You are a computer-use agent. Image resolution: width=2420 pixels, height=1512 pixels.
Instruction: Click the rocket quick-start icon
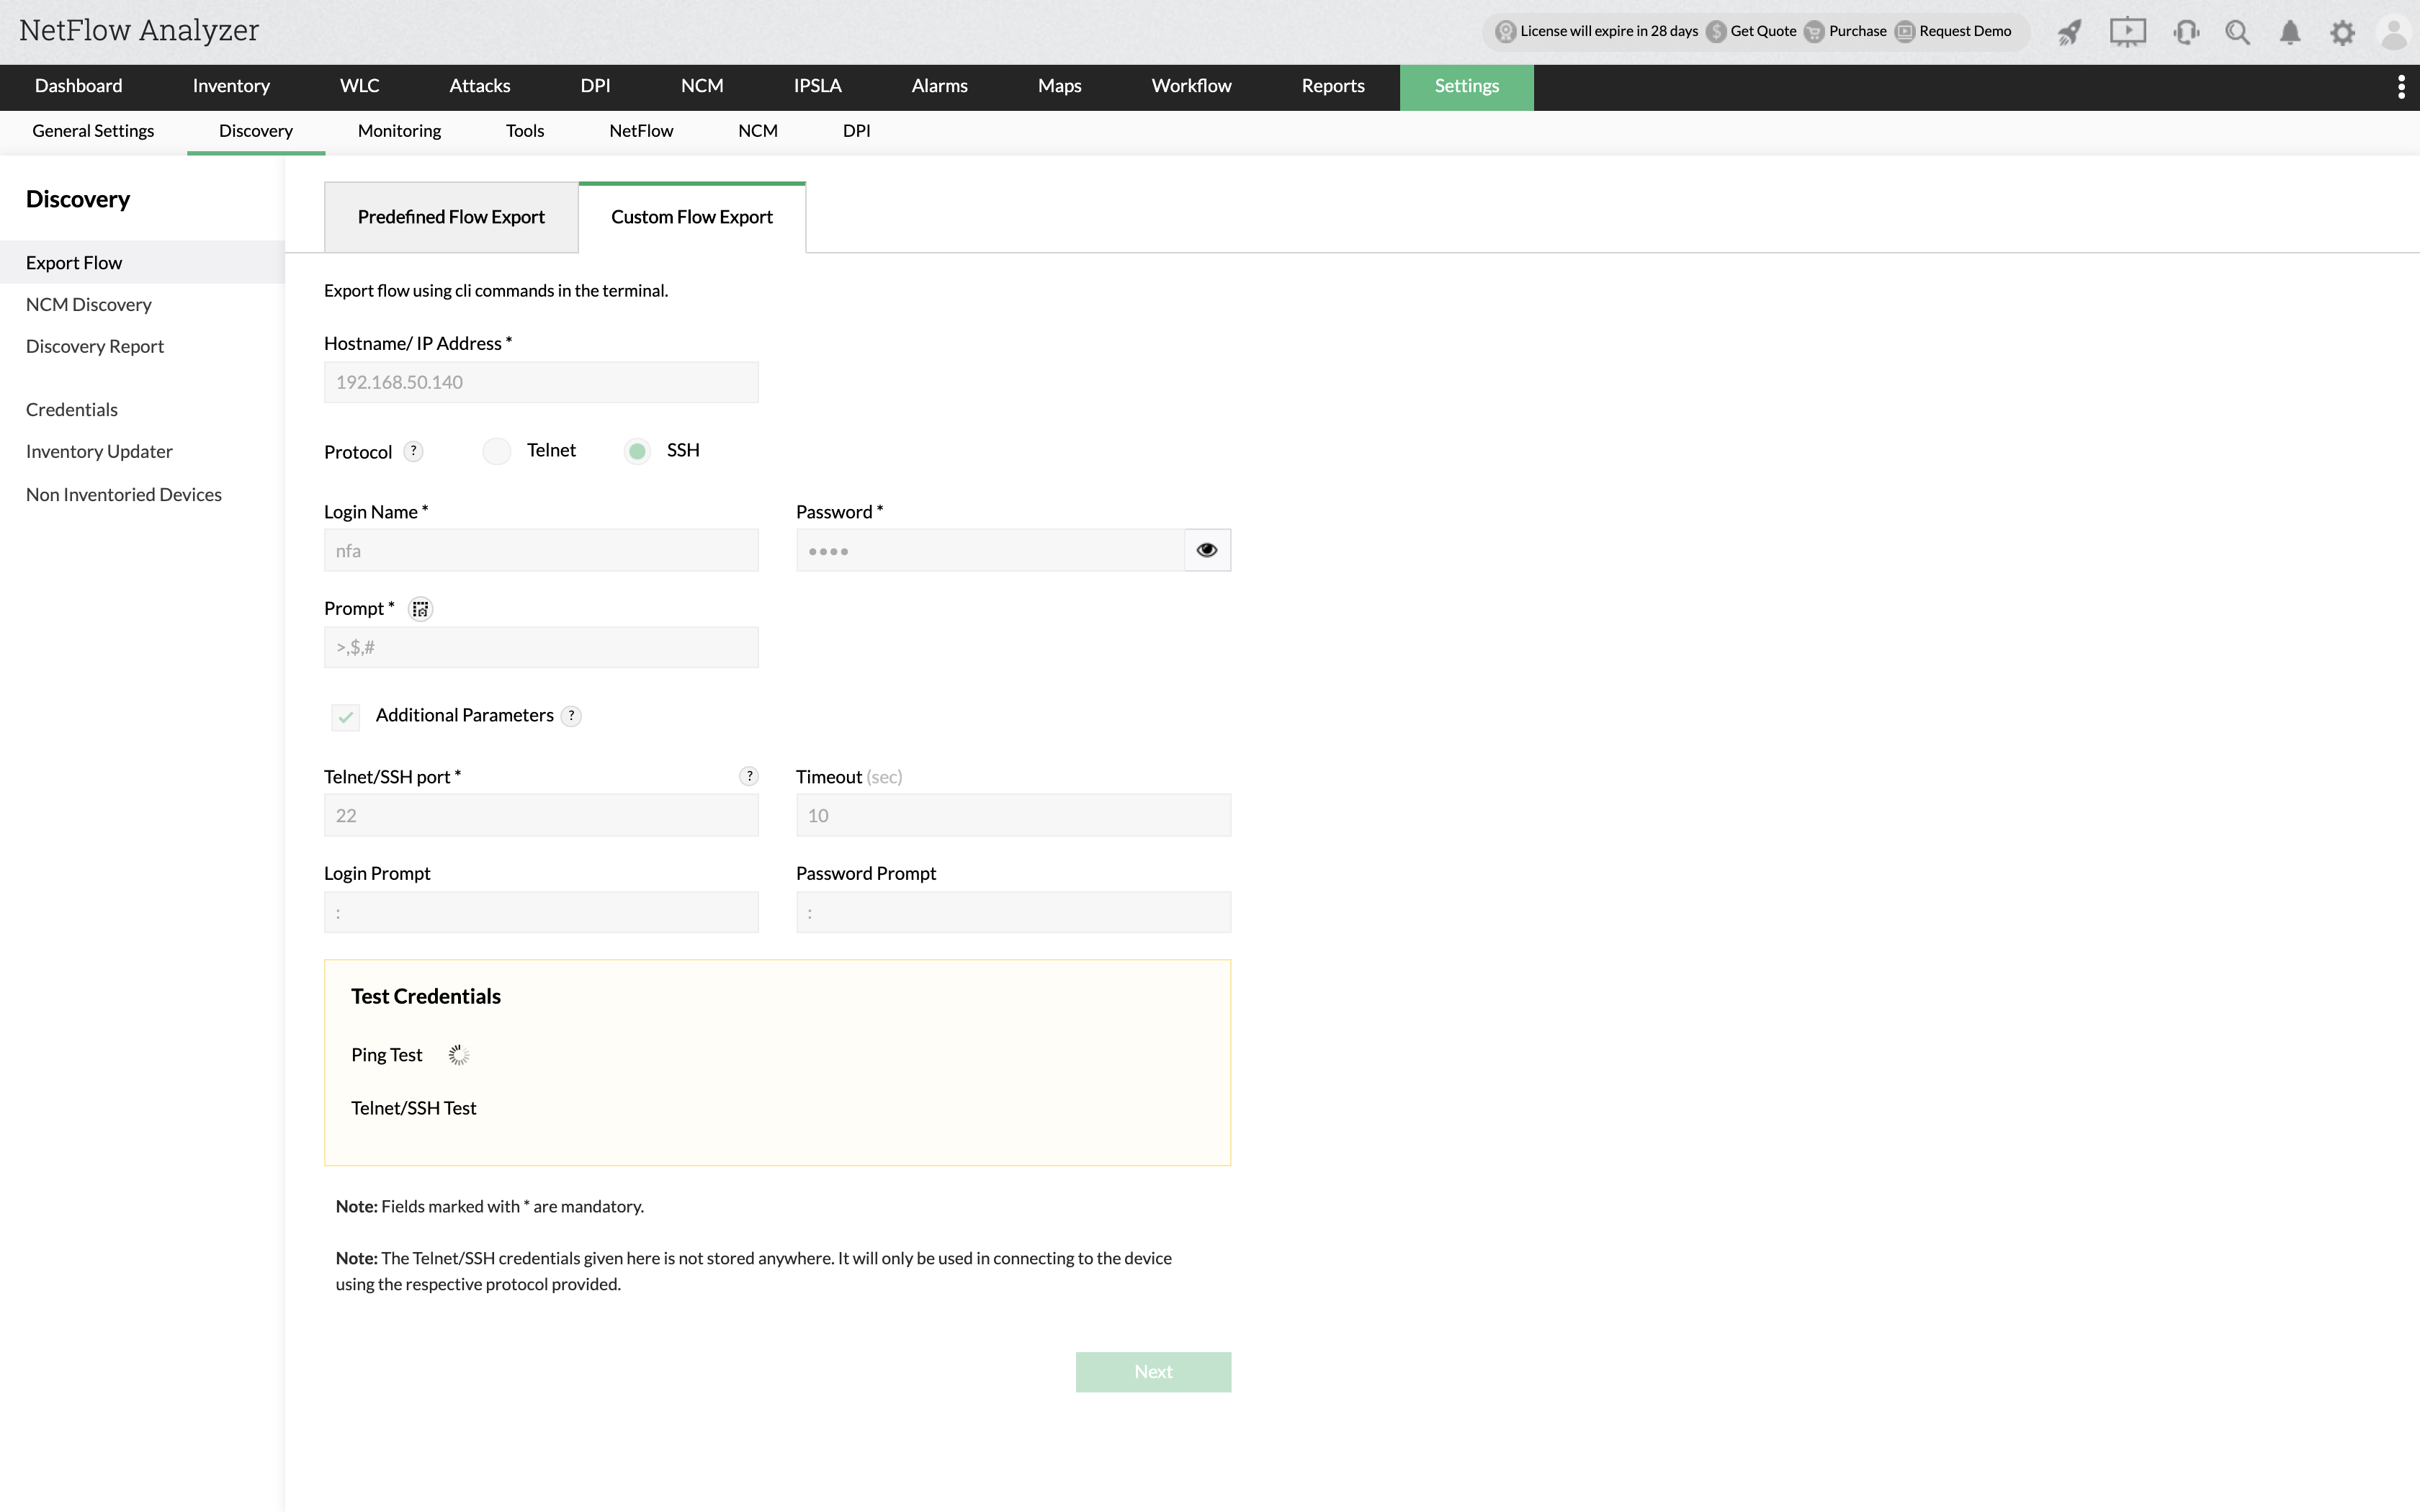2069,32
